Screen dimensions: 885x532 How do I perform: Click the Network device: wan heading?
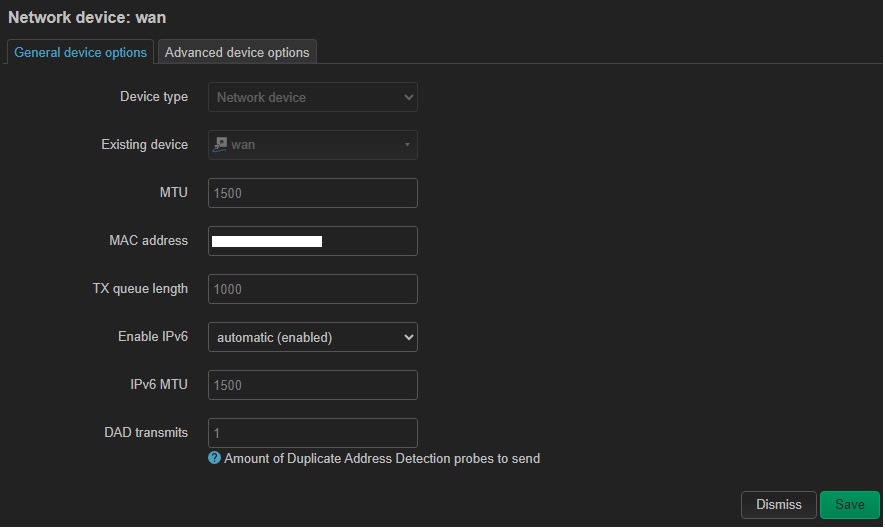tap(87, 17)
